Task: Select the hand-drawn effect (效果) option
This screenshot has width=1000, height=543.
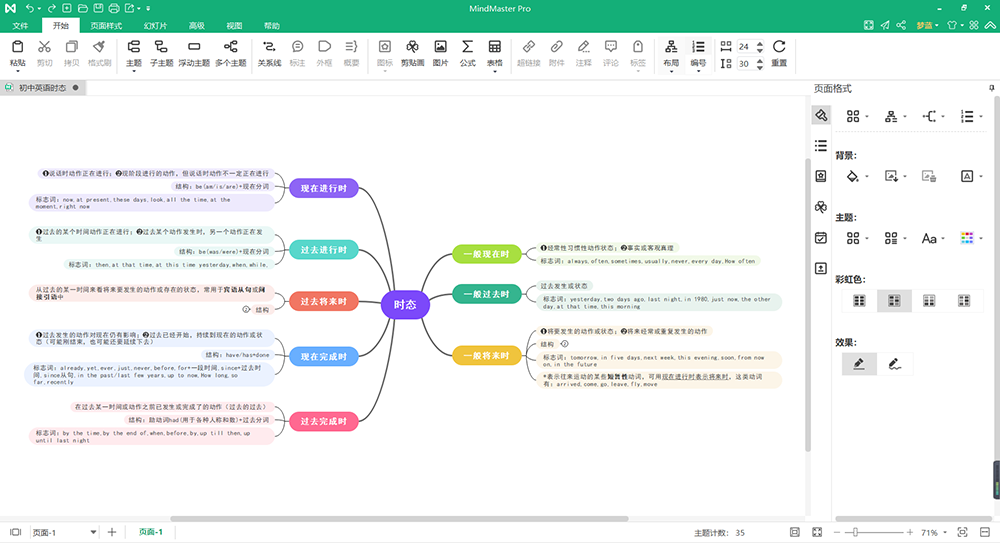Action: (x=894, y=364)
